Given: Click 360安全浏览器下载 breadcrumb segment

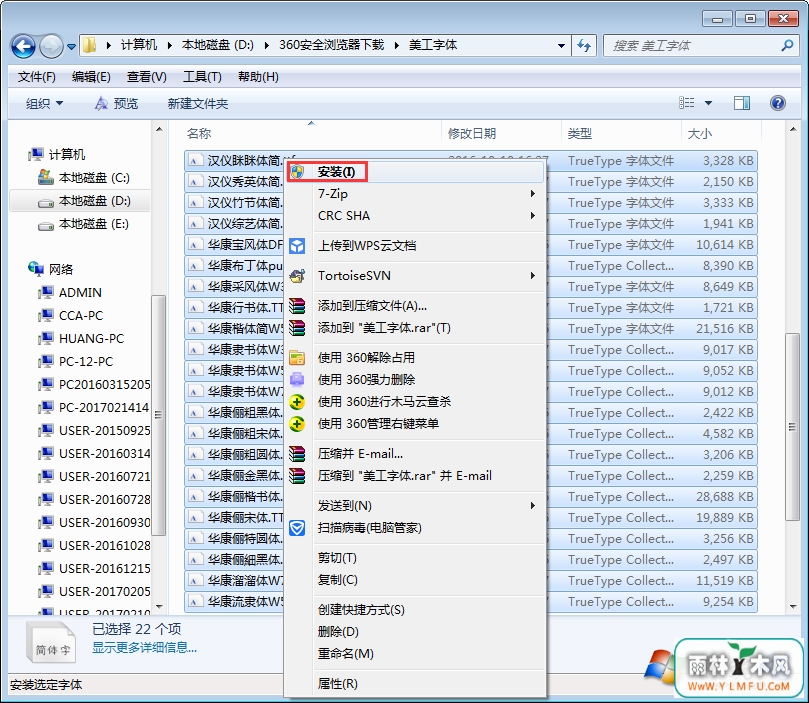Looking at the screenshot, I should pos(331,45).
